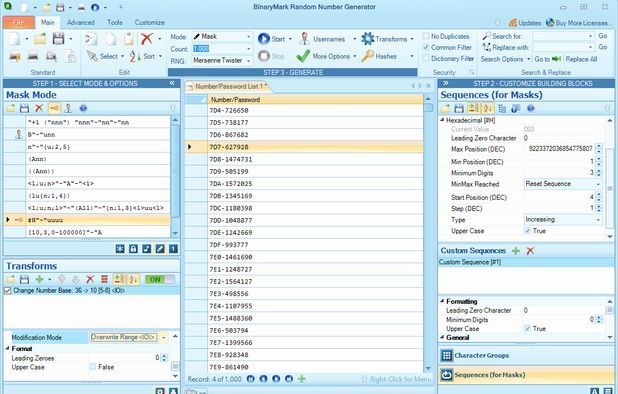Viewport: 618px width, 394px height.
Task: Click Open folder icon in Standard group
Action: click(x=40, y=39)
